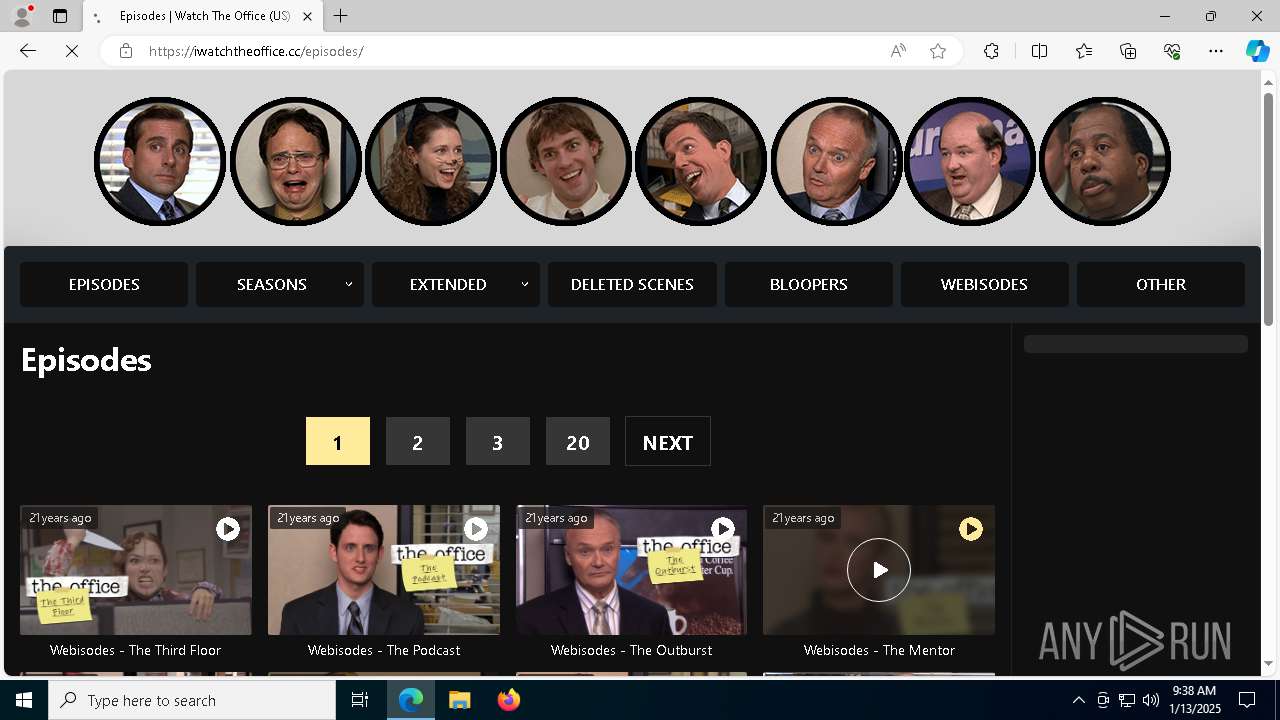1280x720 pixels.
Task: Go to pagination page 3
Action: pos(498,441)
